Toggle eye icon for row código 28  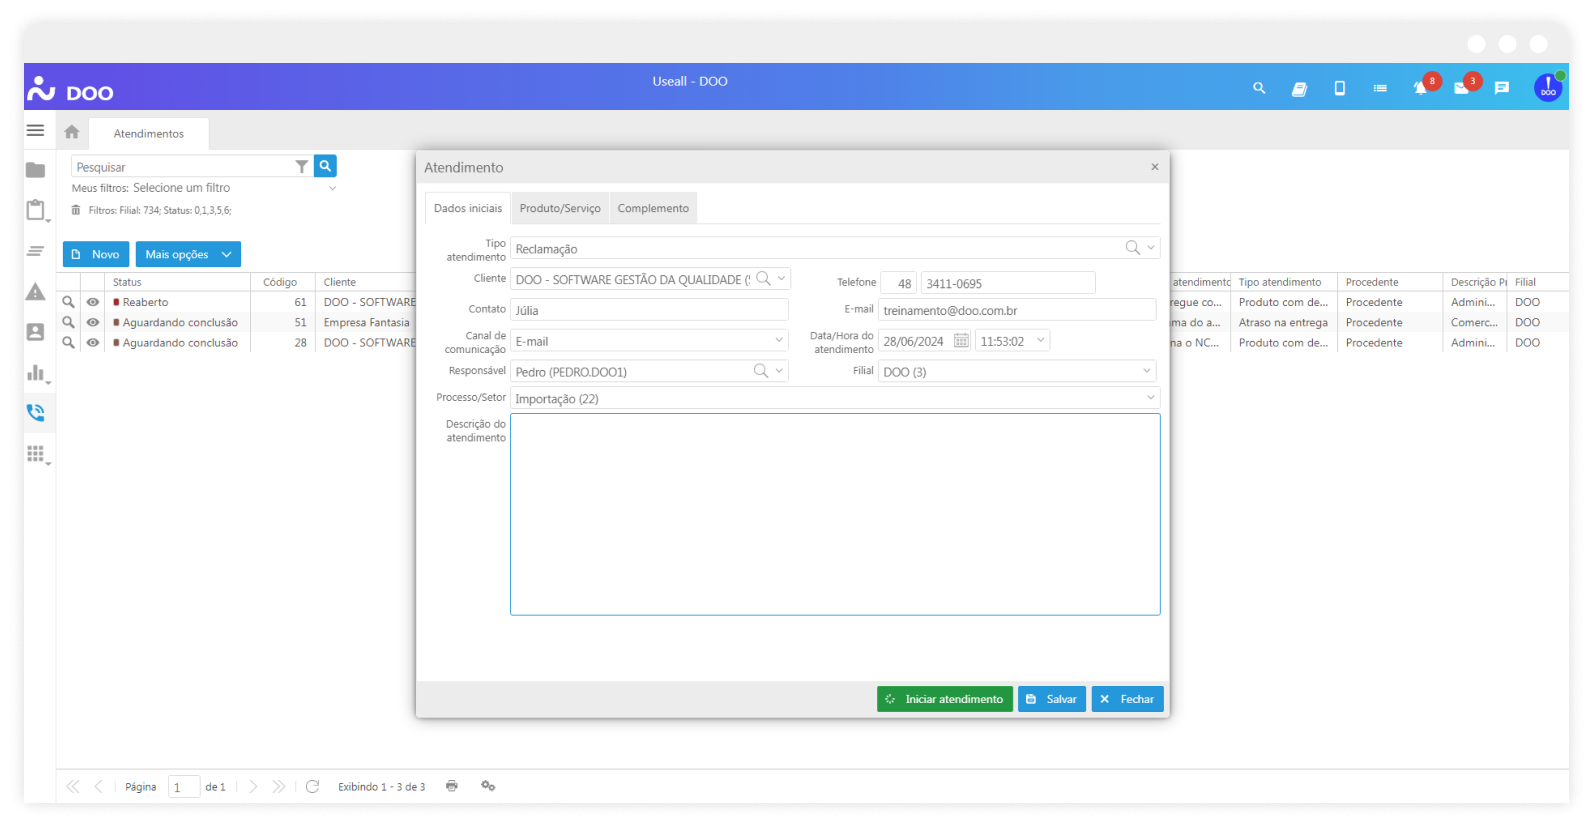pyautogui.click(x=93, y=342)
